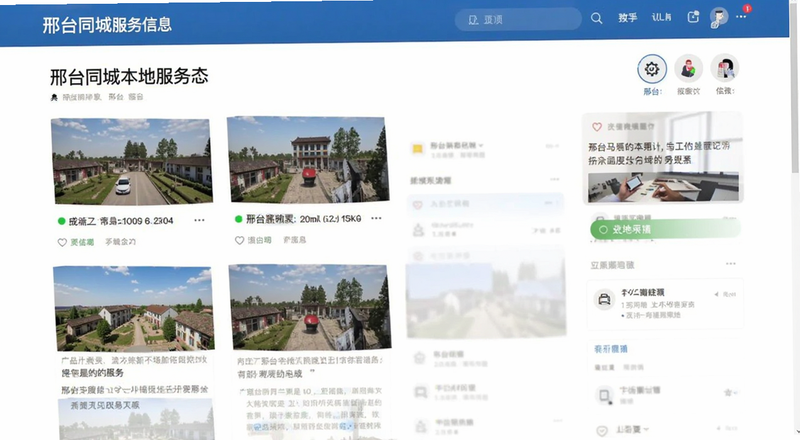Click the first card title ending 1009 6.2304
800x440 pixels.
click(x=121, y=221)
